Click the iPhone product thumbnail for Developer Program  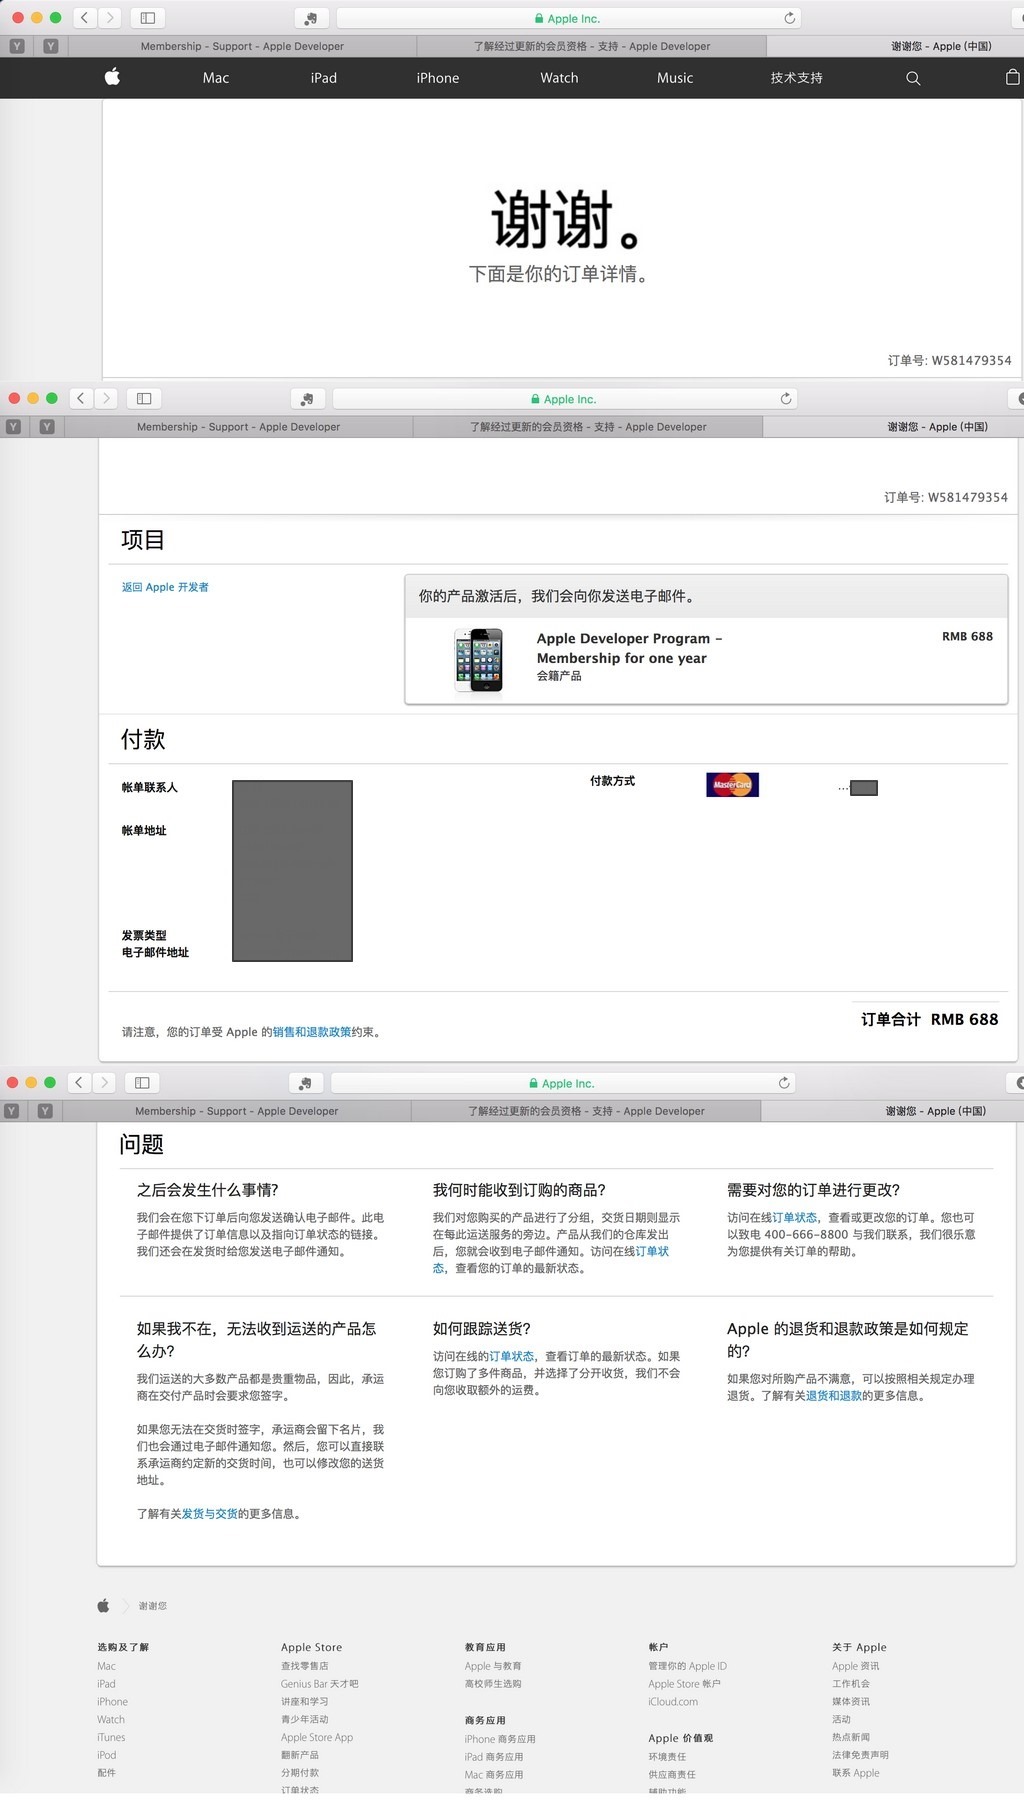point(478,660)
